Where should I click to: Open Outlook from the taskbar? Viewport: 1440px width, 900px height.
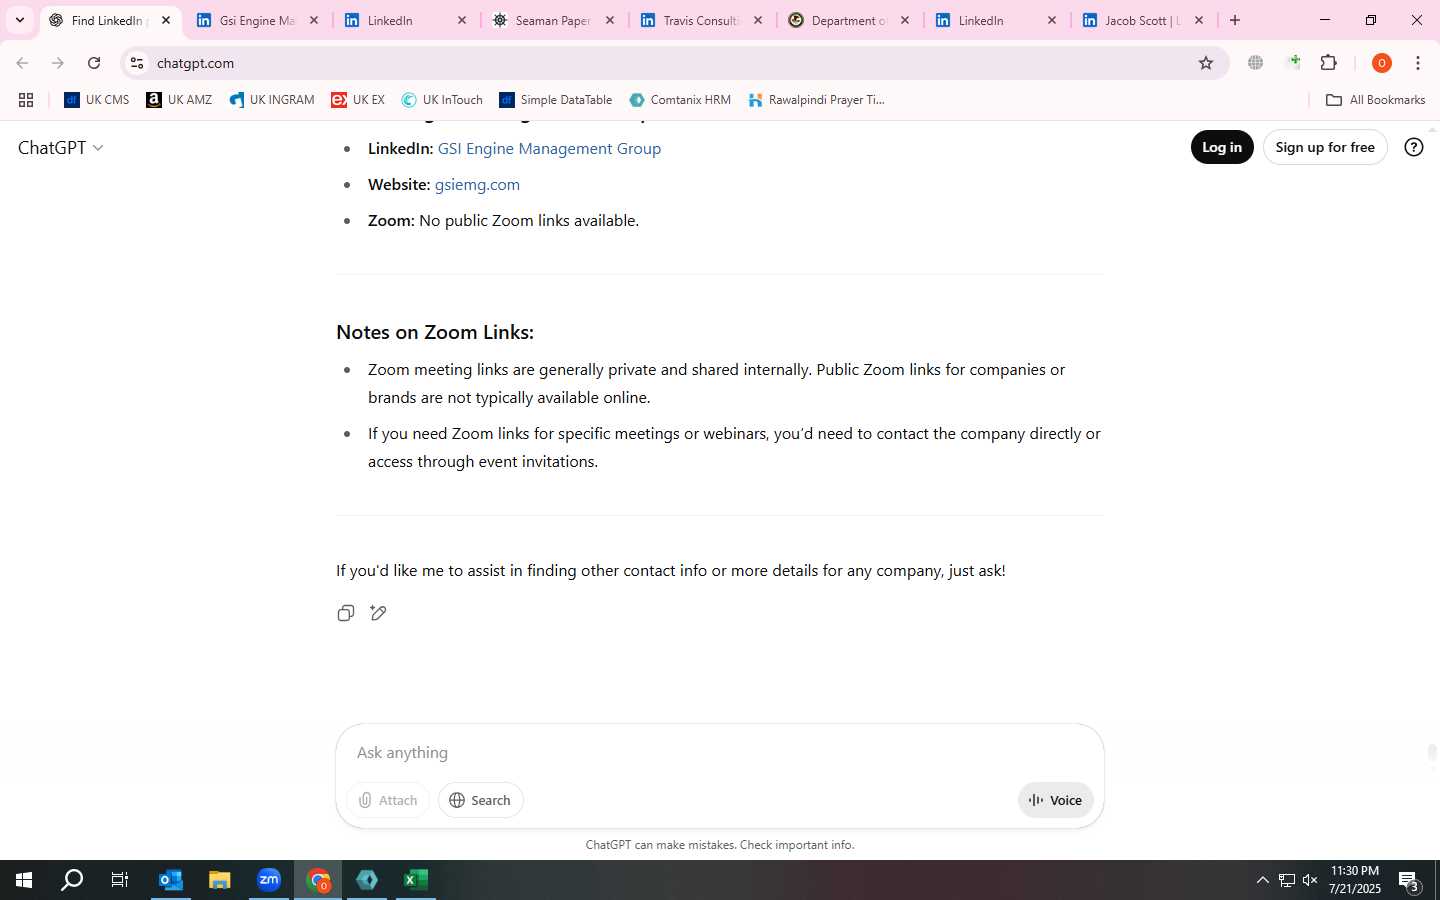click(171, 880)
